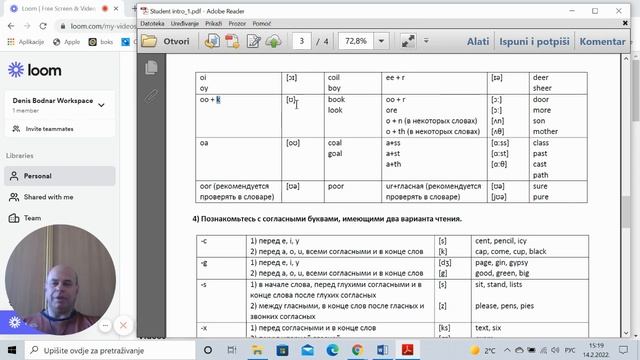640x360 pixels.
Task: Open a file with the Otvori folder icon
Action: point(149,41)
